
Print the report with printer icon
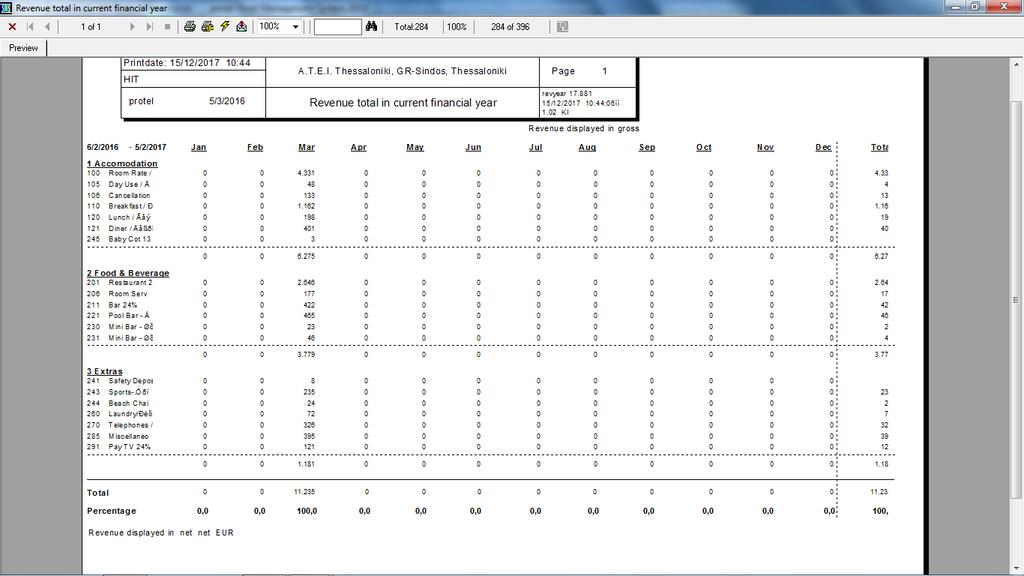(189, 27)
